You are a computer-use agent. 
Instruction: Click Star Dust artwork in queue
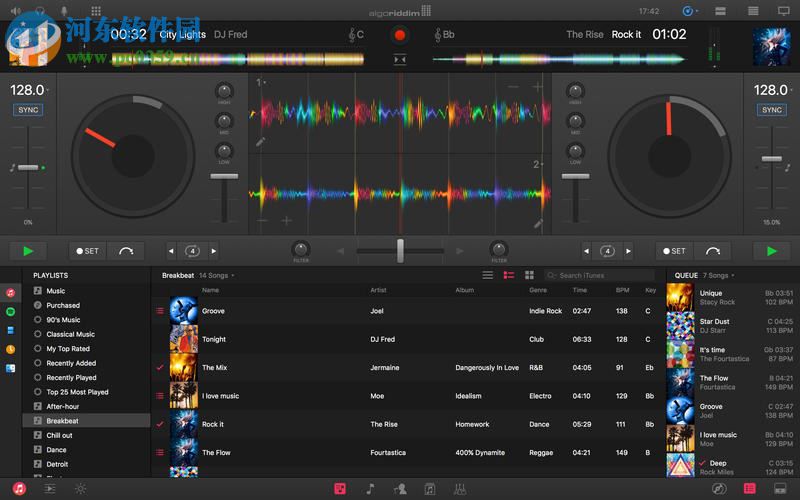pos(681,326)
